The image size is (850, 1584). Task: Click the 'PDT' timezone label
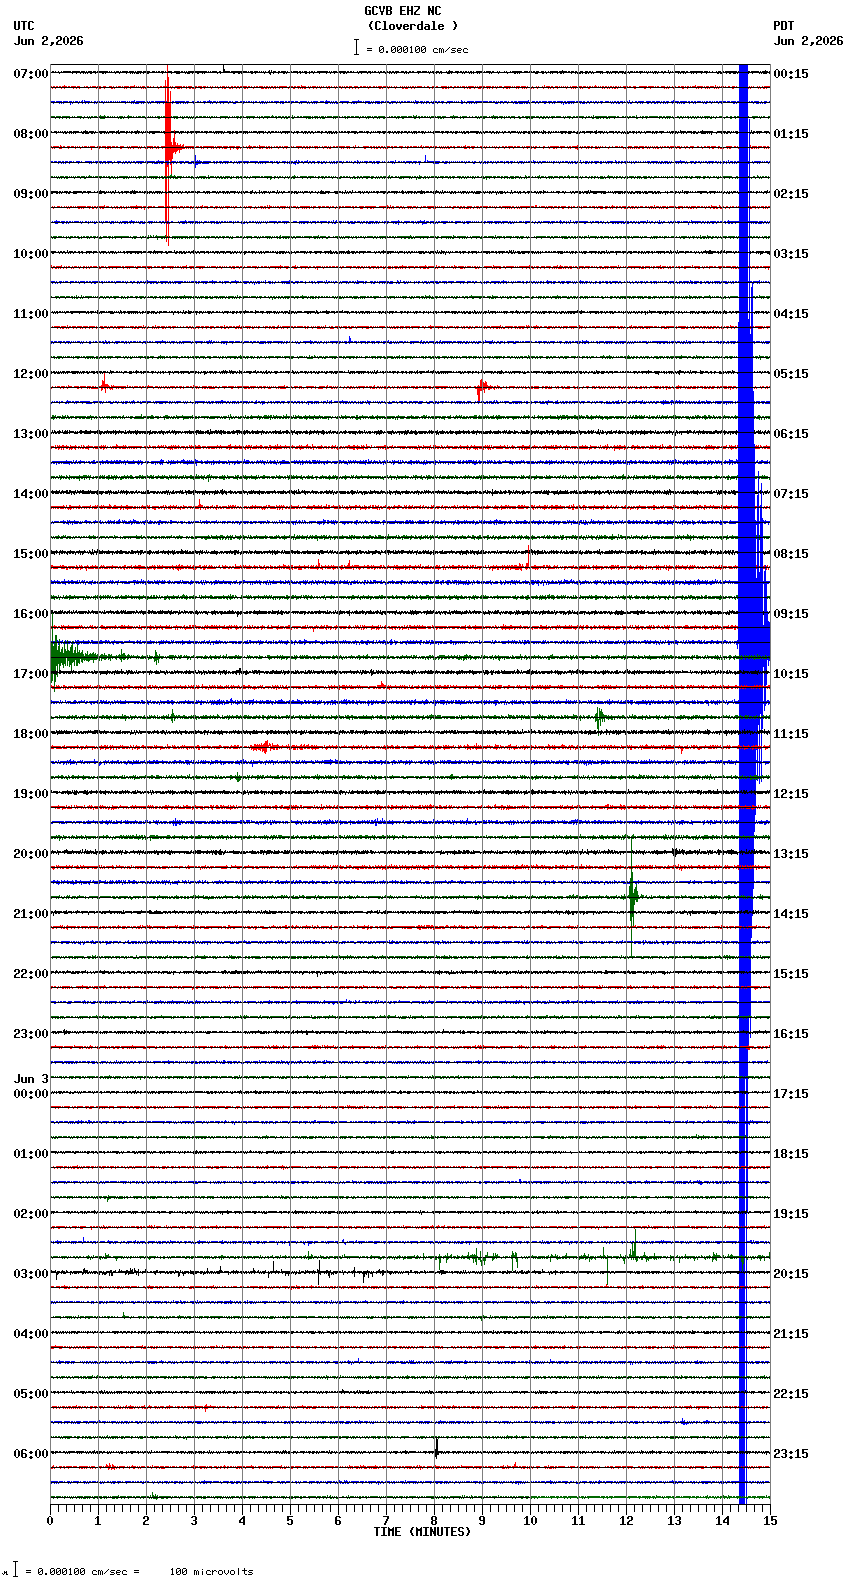(784, 26)
